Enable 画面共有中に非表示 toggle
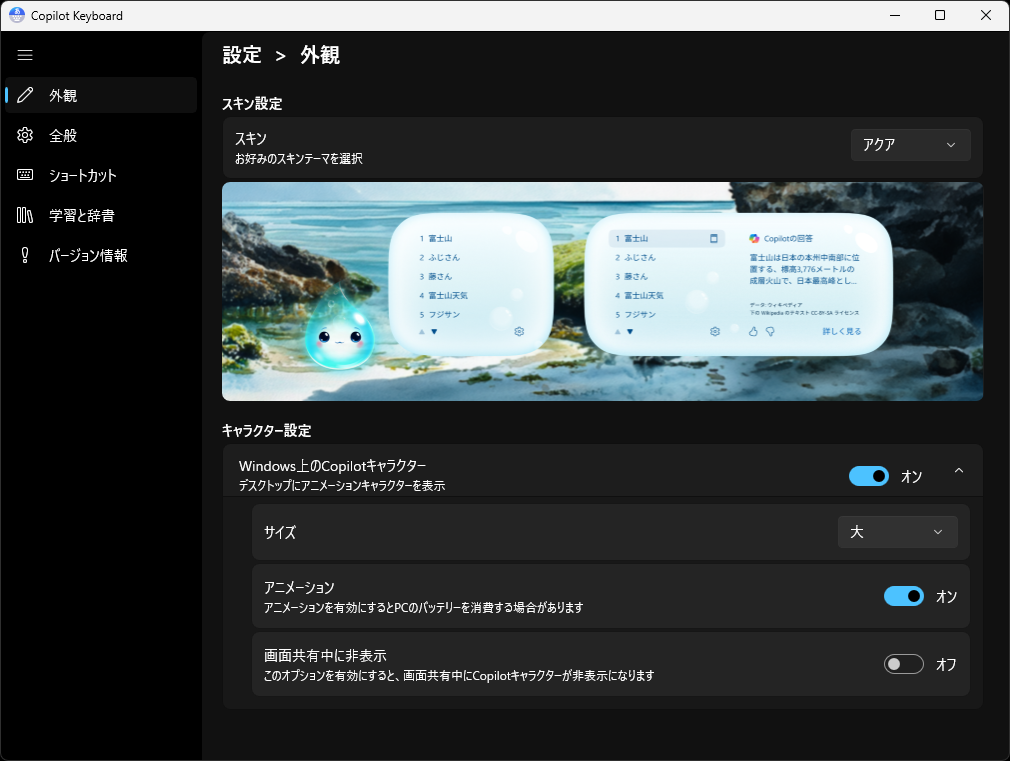The height and width of the screenshot is (761, 1010). 904,664
